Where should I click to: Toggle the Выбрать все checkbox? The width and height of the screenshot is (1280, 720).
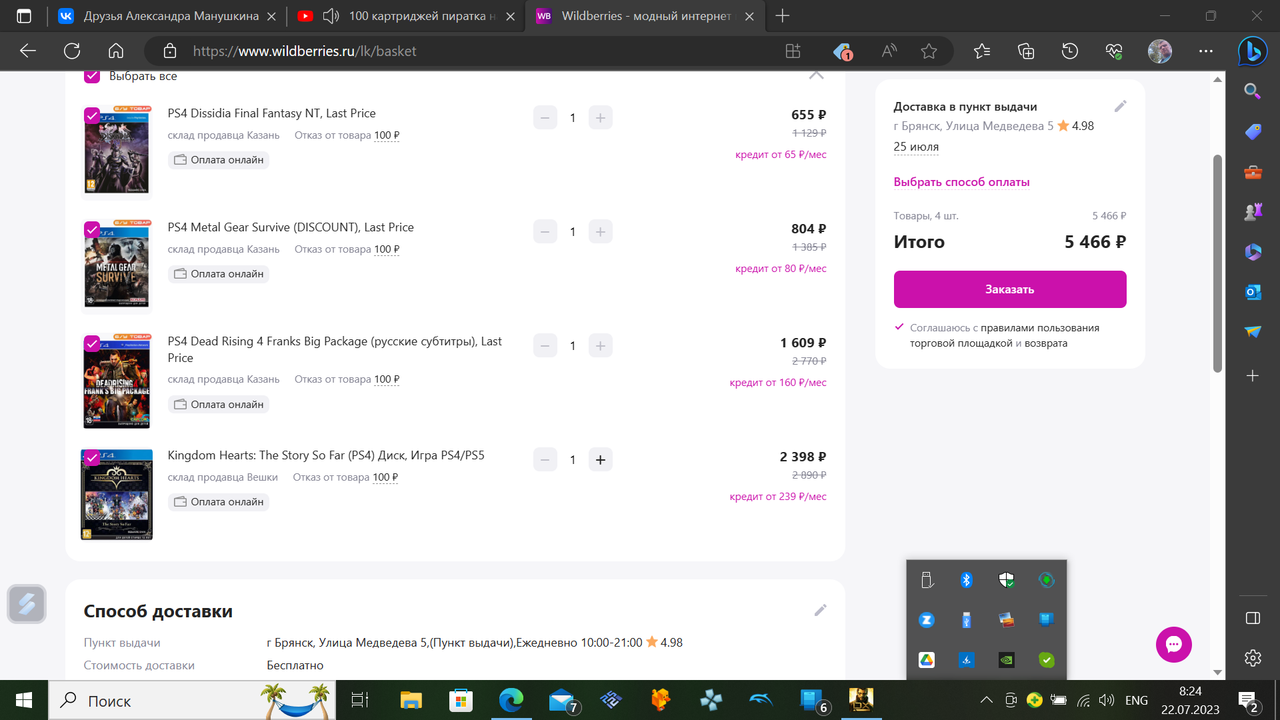click(x=92, y=76)
